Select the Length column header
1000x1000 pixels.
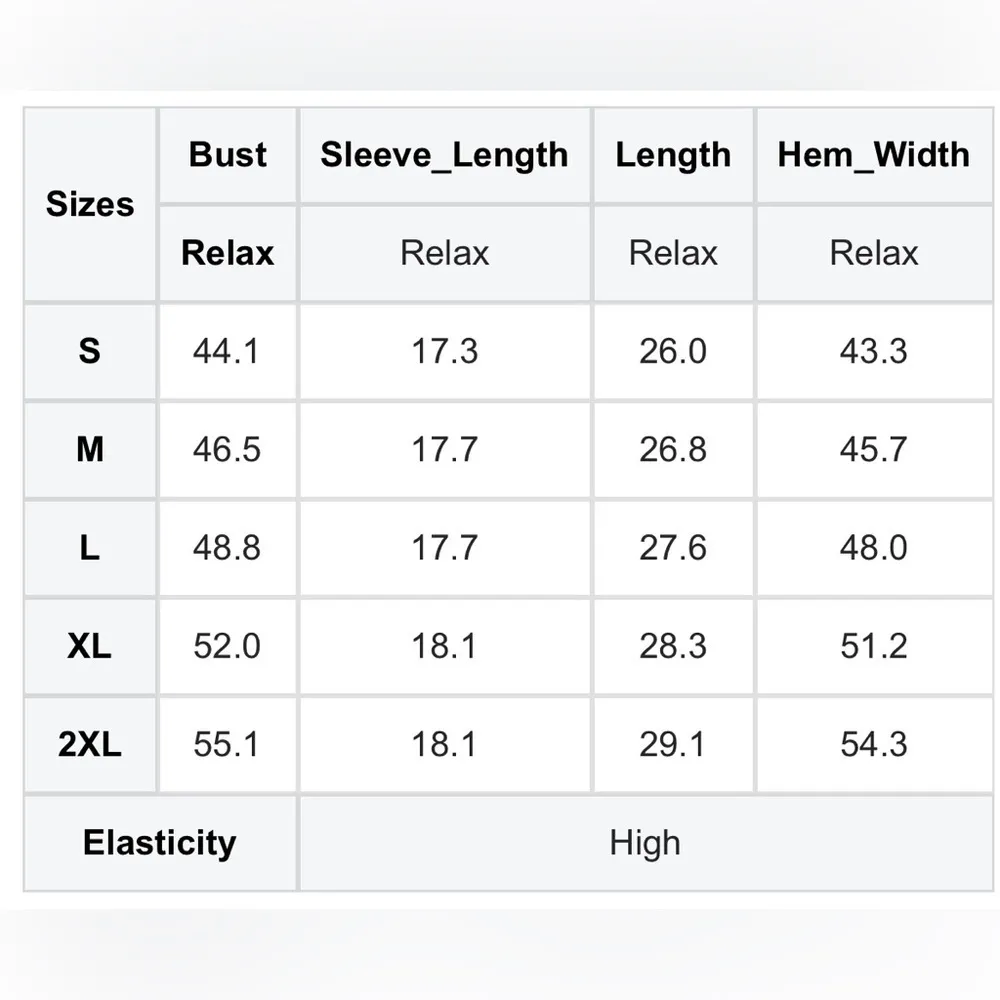point(673,155)
